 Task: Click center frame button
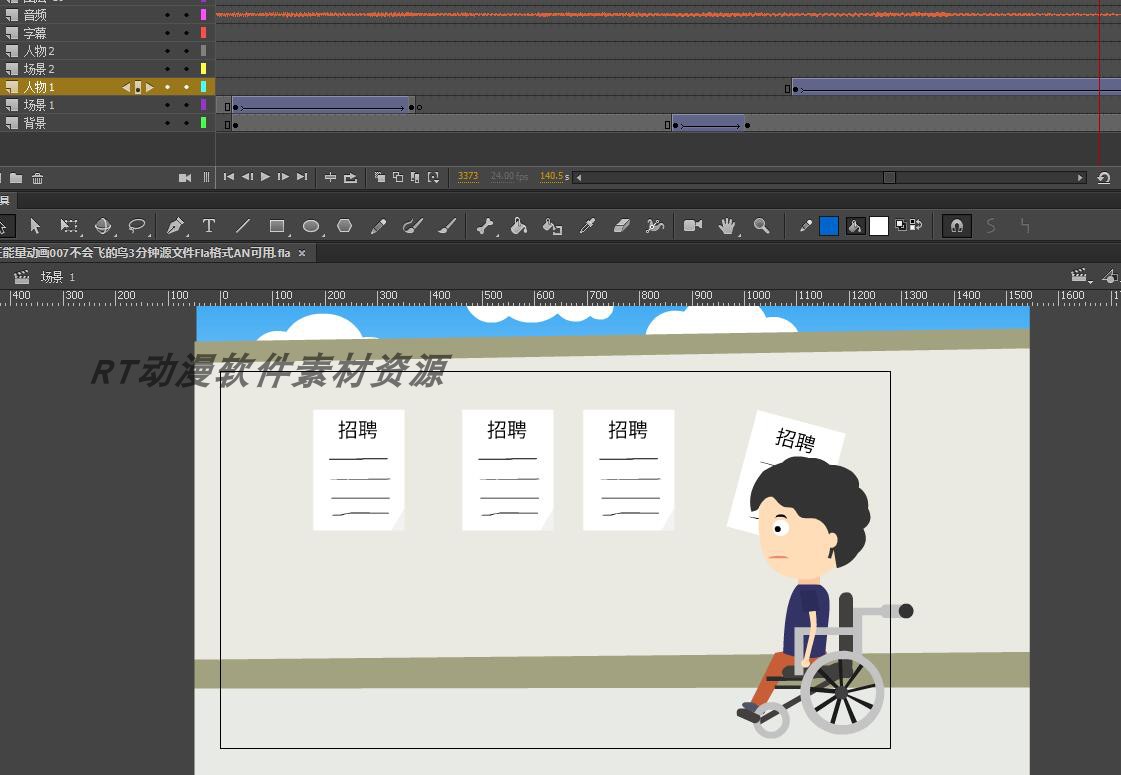pyautogui.click(x=330, y=177)
